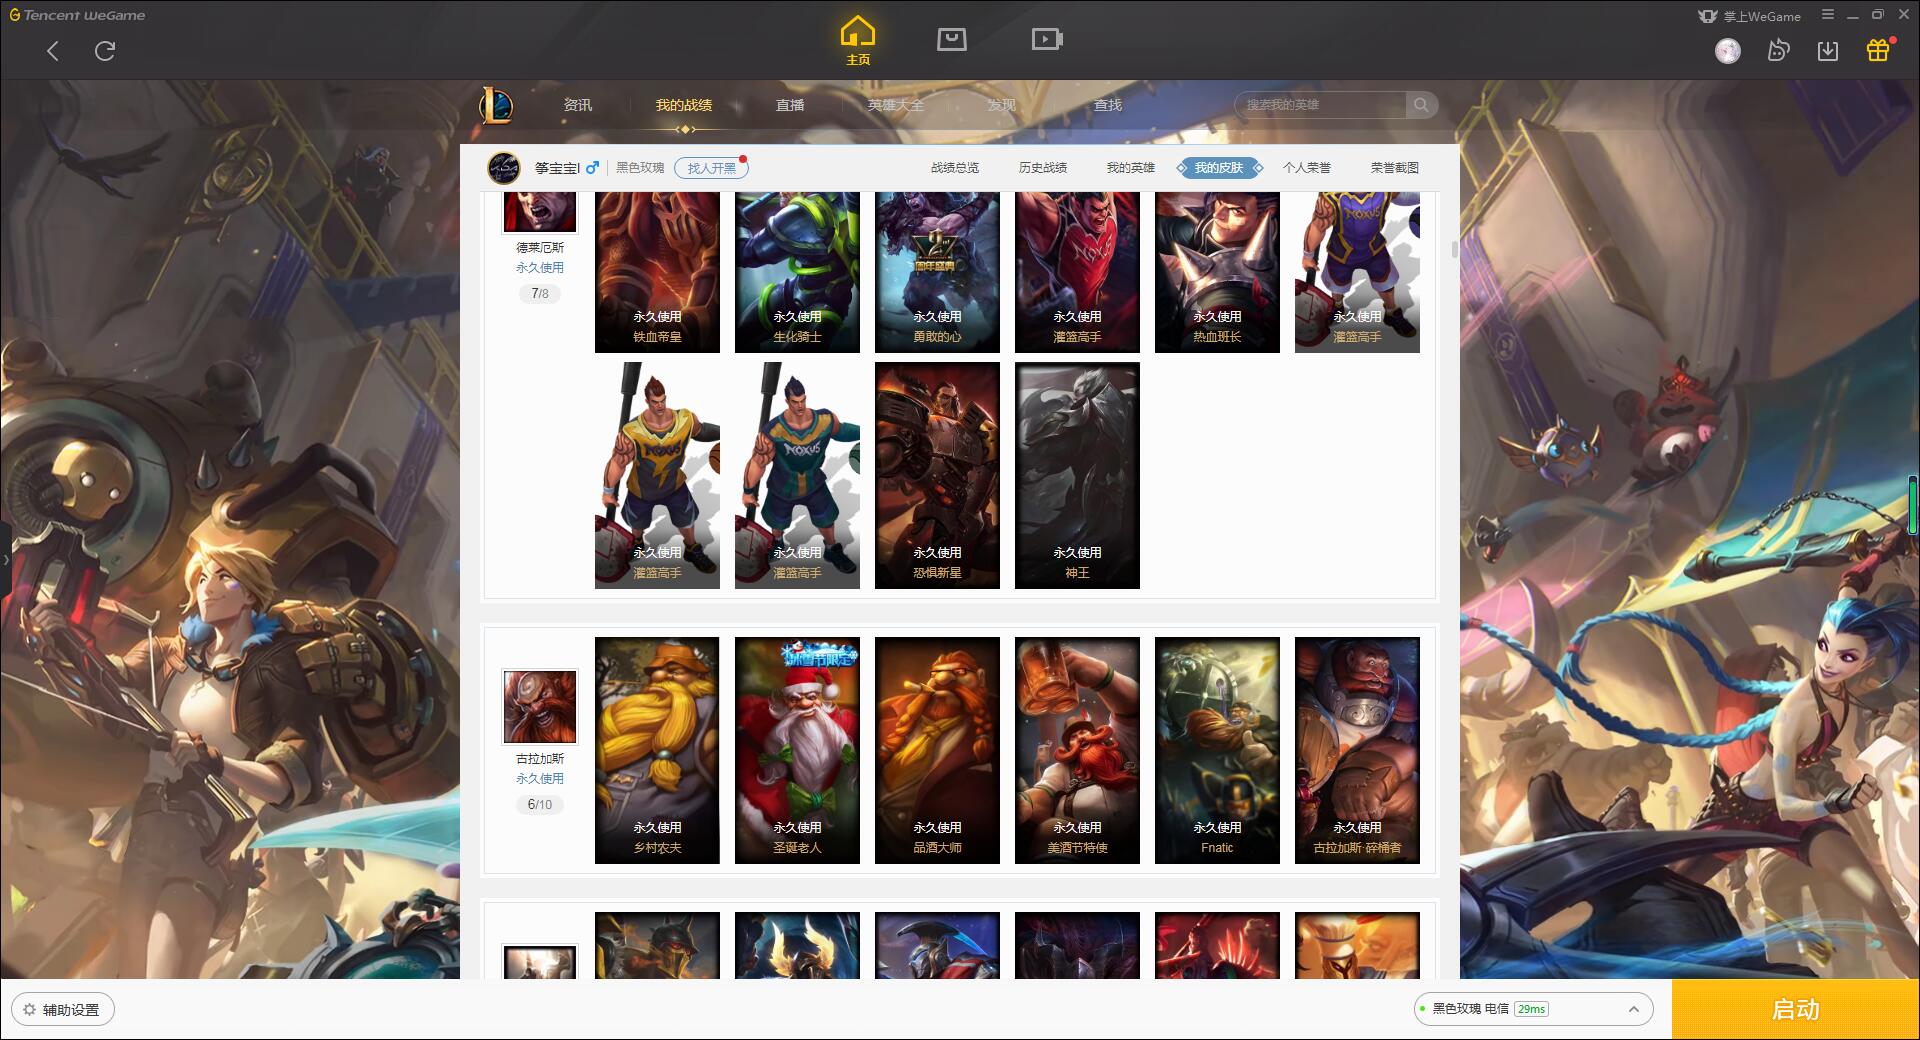
Task: Open the 神王 skin card
Action: tap(1077, 475)
